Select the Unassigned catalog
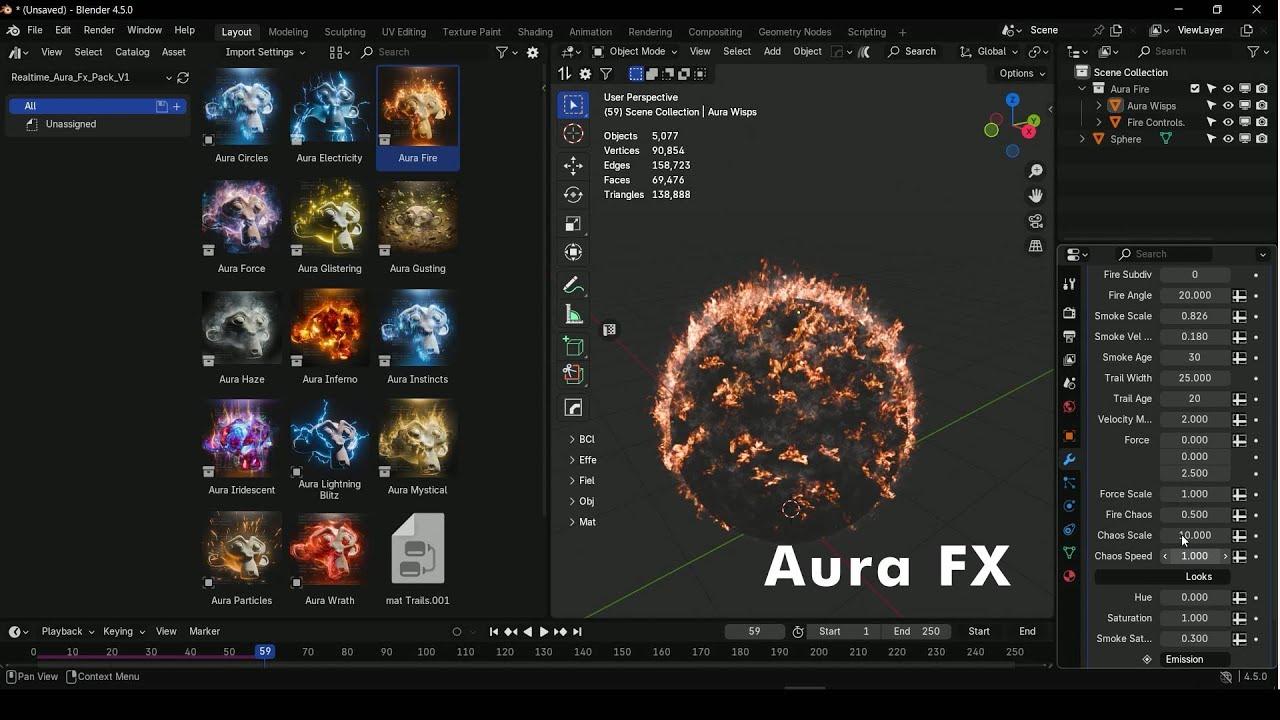 (70, 124)
